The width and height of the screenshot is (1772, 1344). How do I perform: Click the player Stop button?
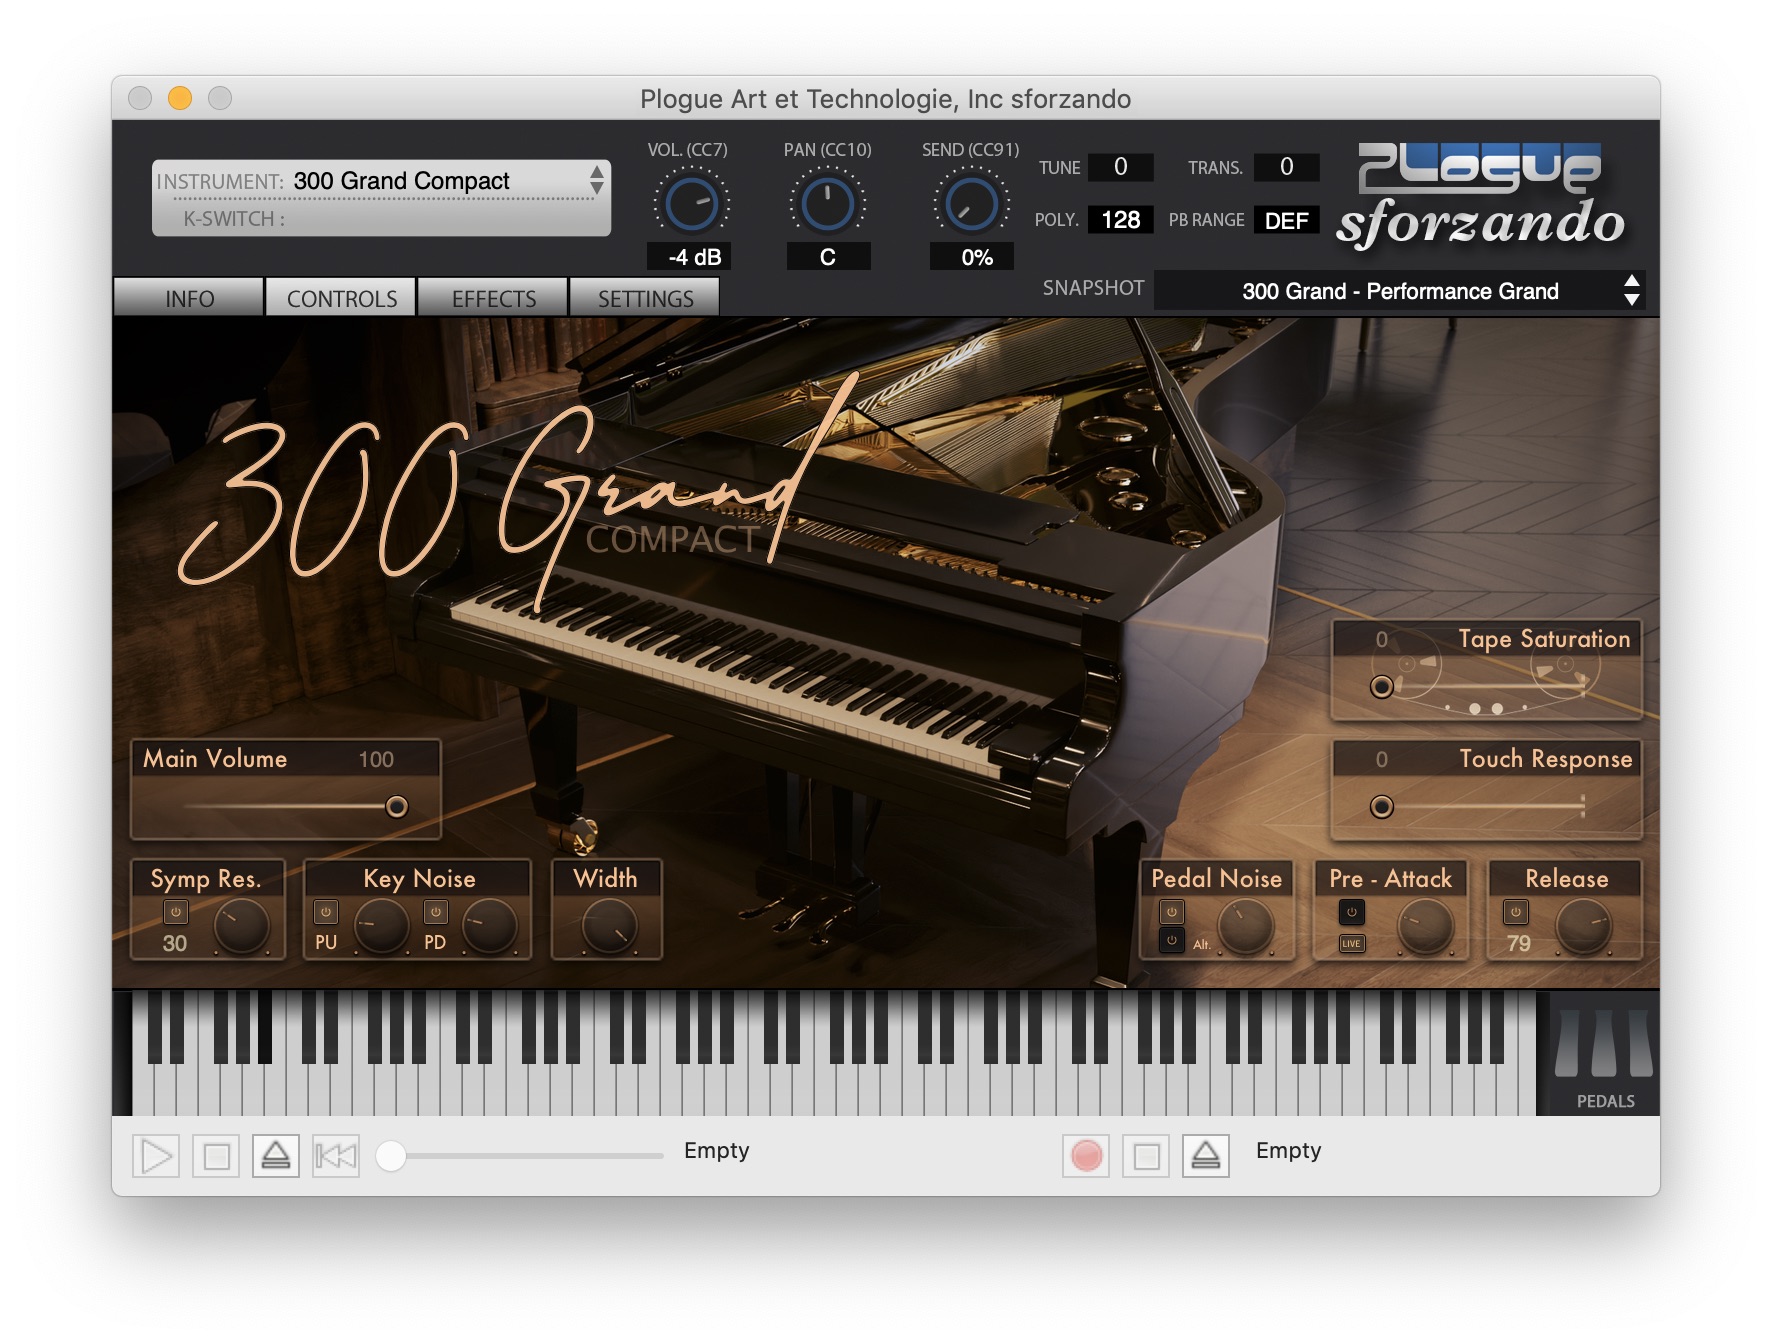216,1156
